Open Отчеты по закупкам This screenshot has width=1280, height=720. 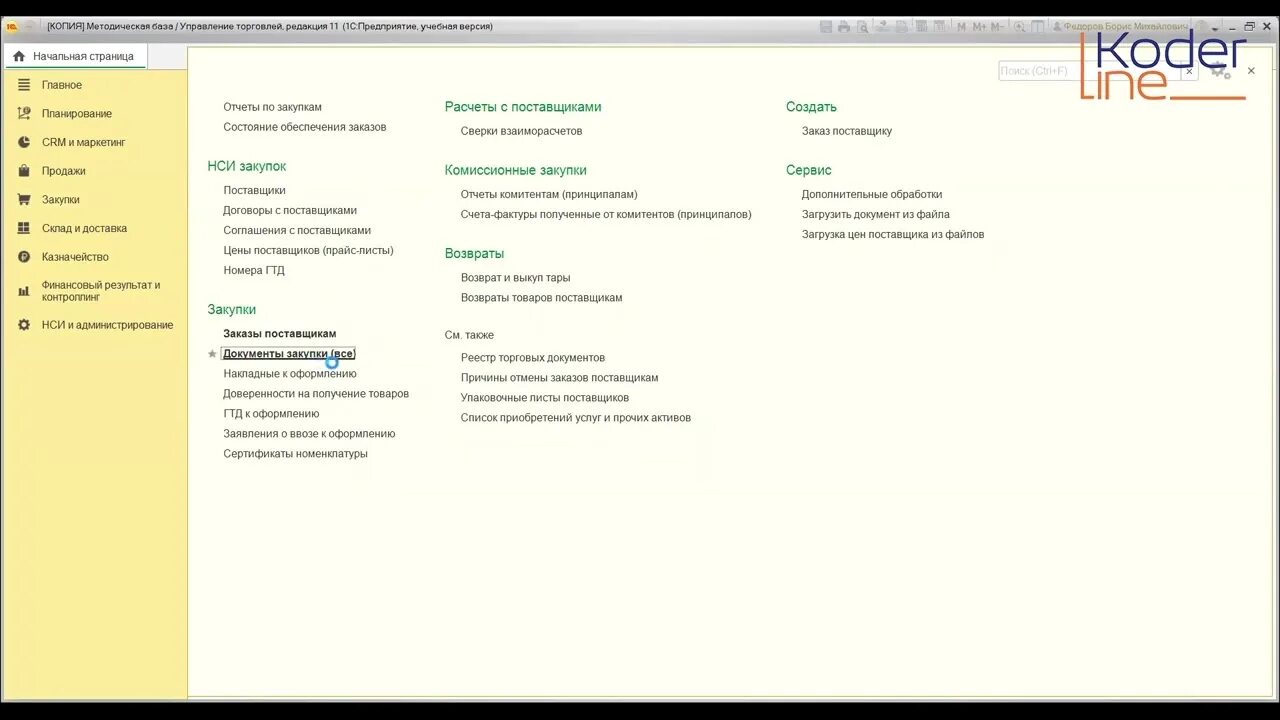[x=272, y=107]
